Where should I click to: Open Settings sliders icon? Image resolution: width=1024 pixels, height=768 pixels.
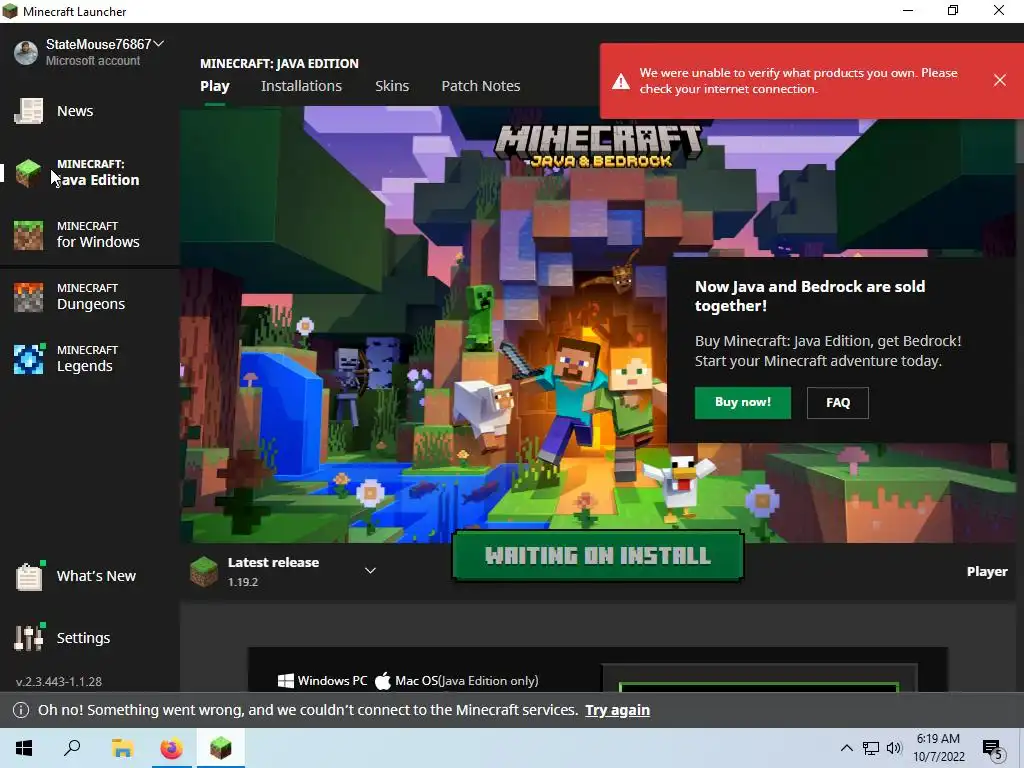click(29, 637)
